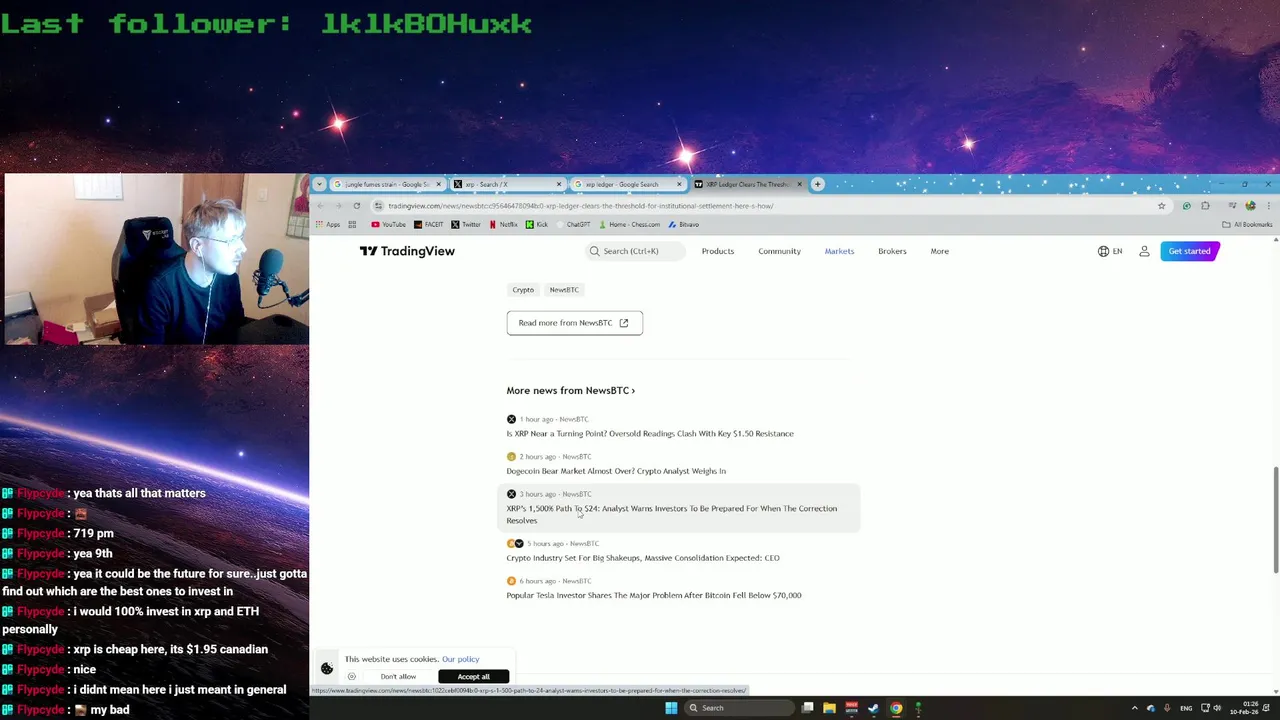Screen dimensions: 1280x720
Task: Click Don't allow cookies
Action: point(398,677)
